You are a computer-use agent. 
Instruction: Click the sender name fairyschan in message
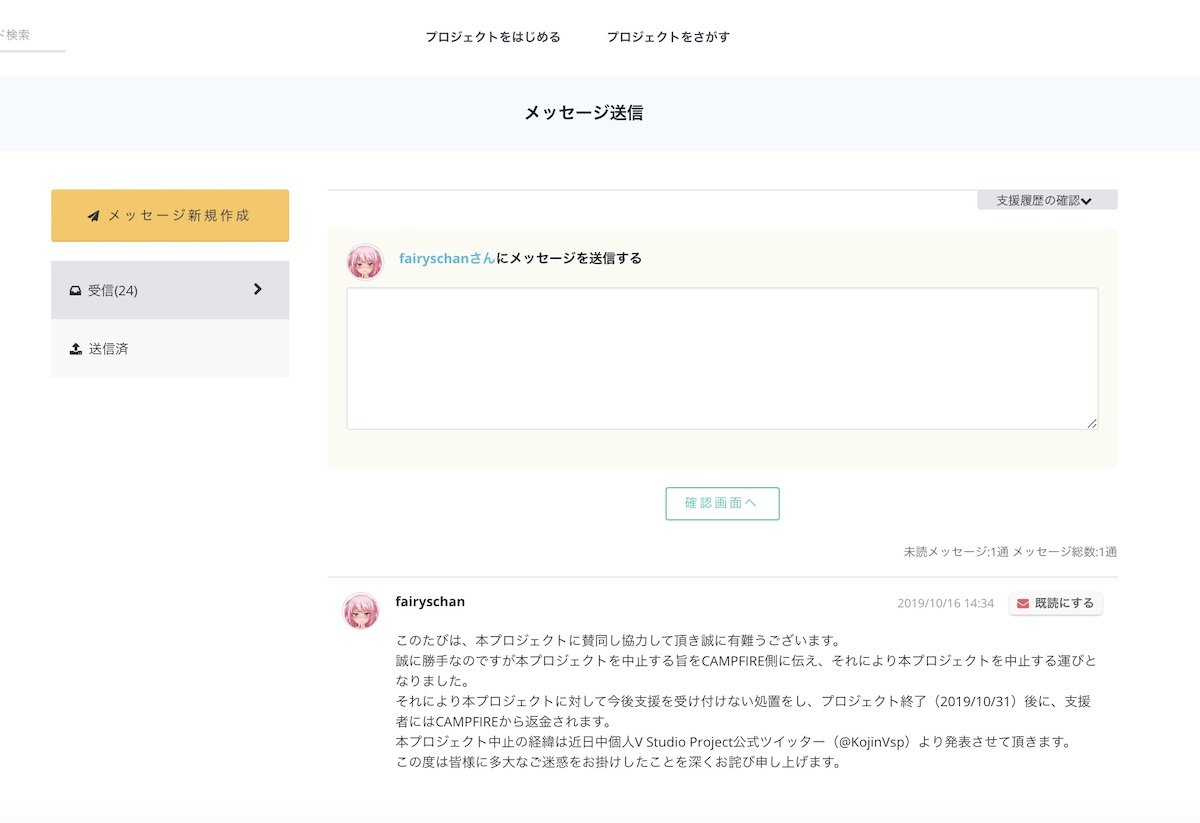430,602
